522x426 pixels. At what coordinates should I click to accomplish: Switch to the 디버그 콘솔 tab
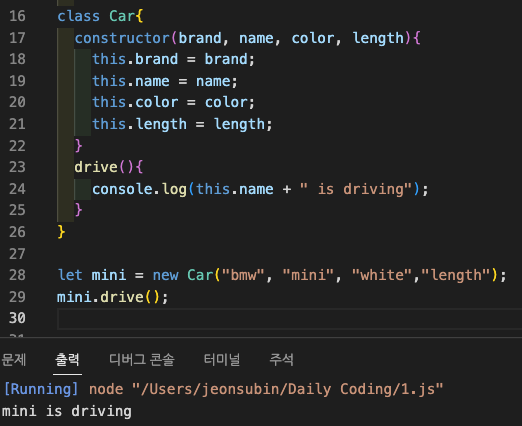pos(142,360)
